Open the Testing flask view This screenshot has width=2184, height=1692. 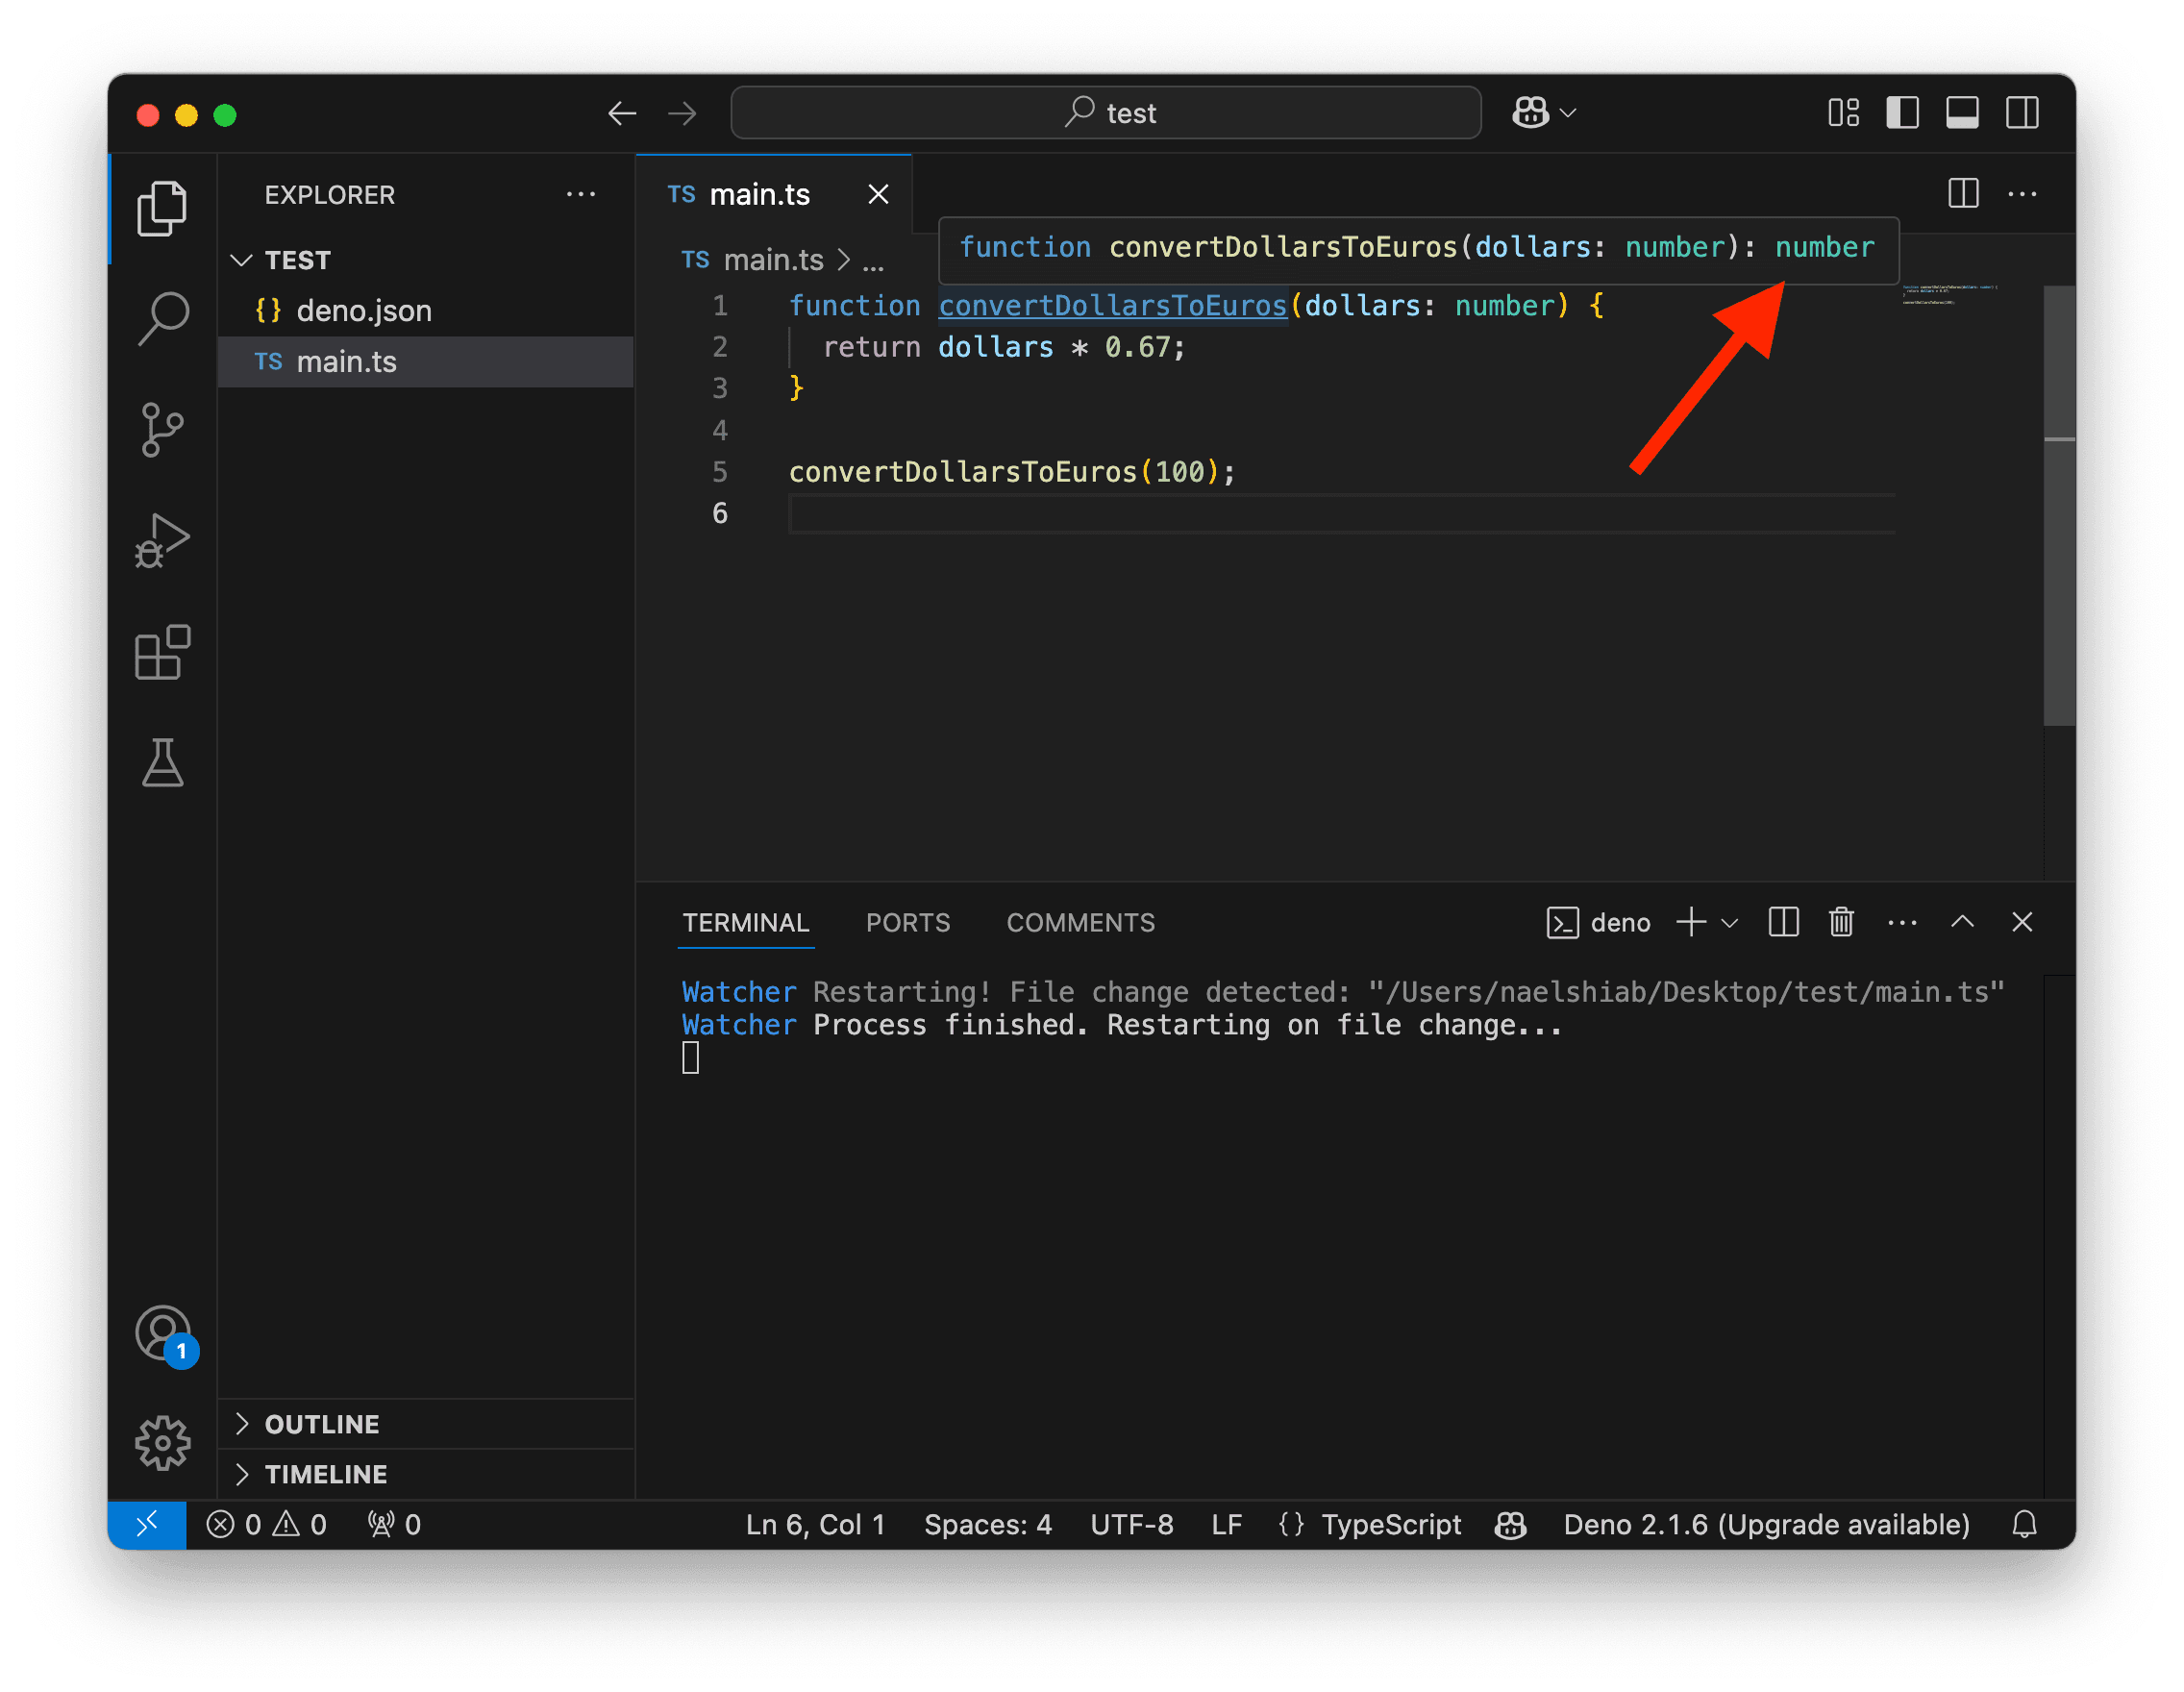(x=162, y=764)
